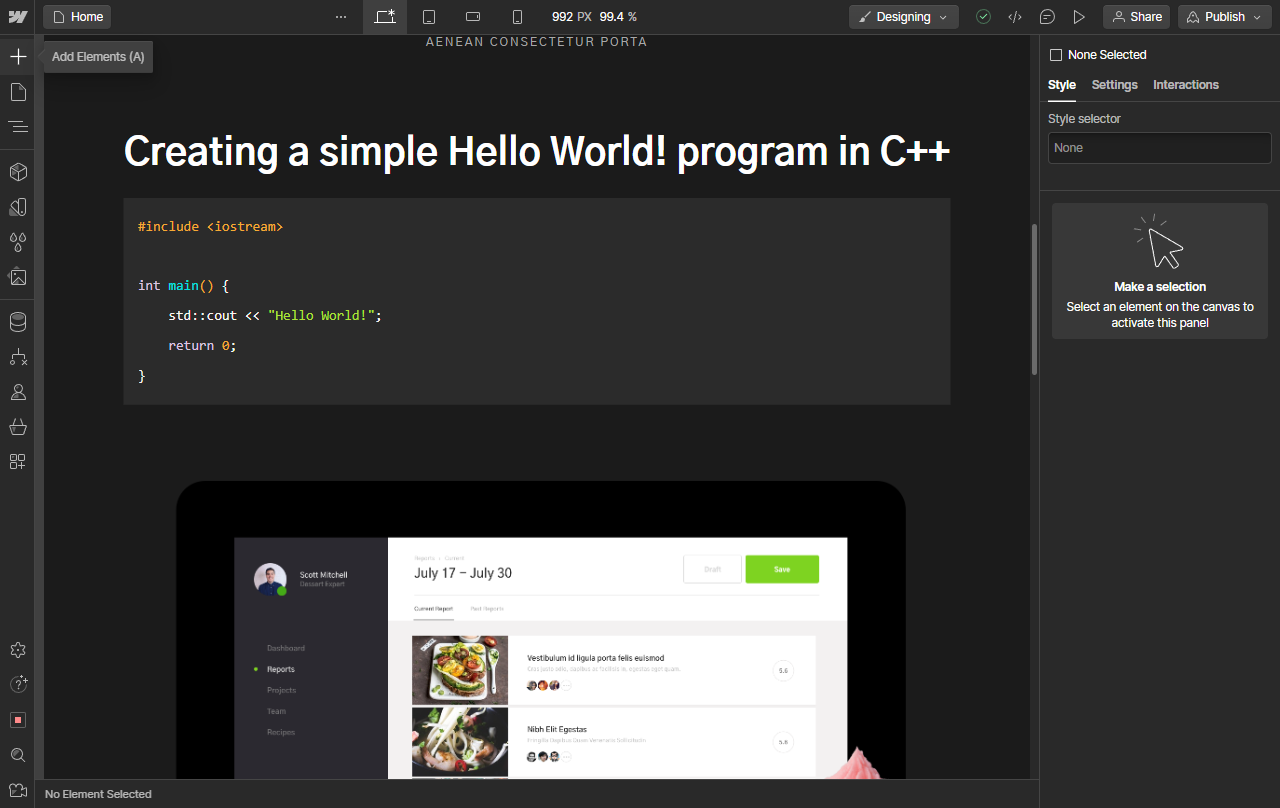This screenshot has height=808, width=1280.
Task: Open the Assets image icon
Action: click(18, 277)
